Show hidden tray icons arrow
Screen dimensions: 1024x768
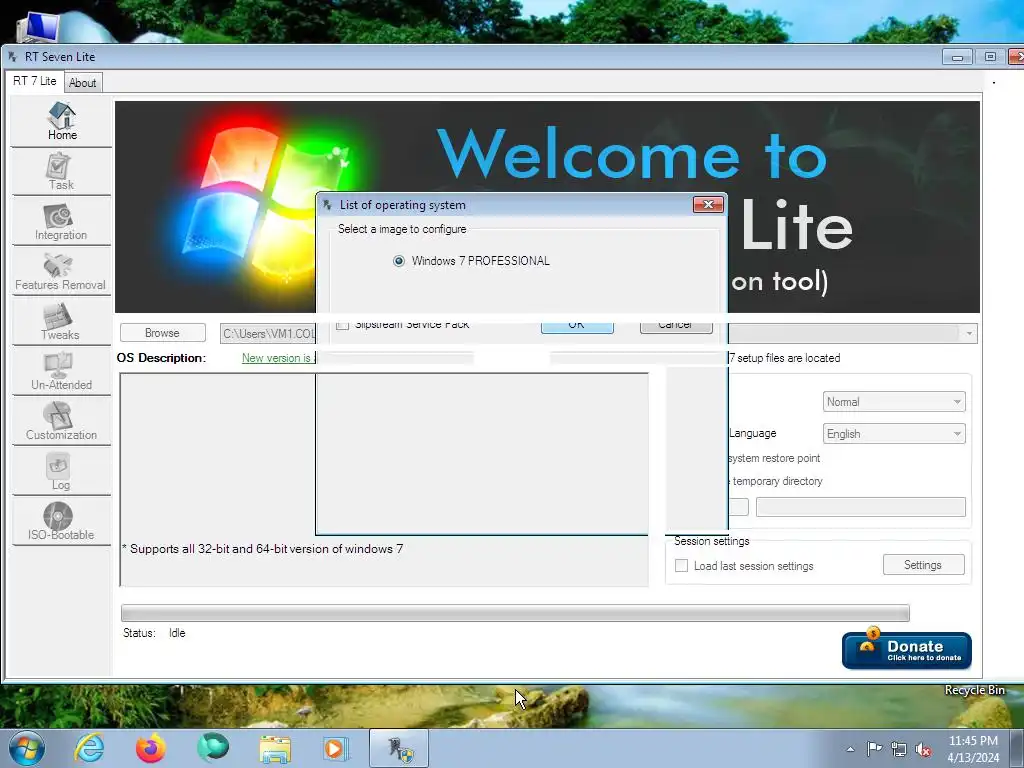850,749
